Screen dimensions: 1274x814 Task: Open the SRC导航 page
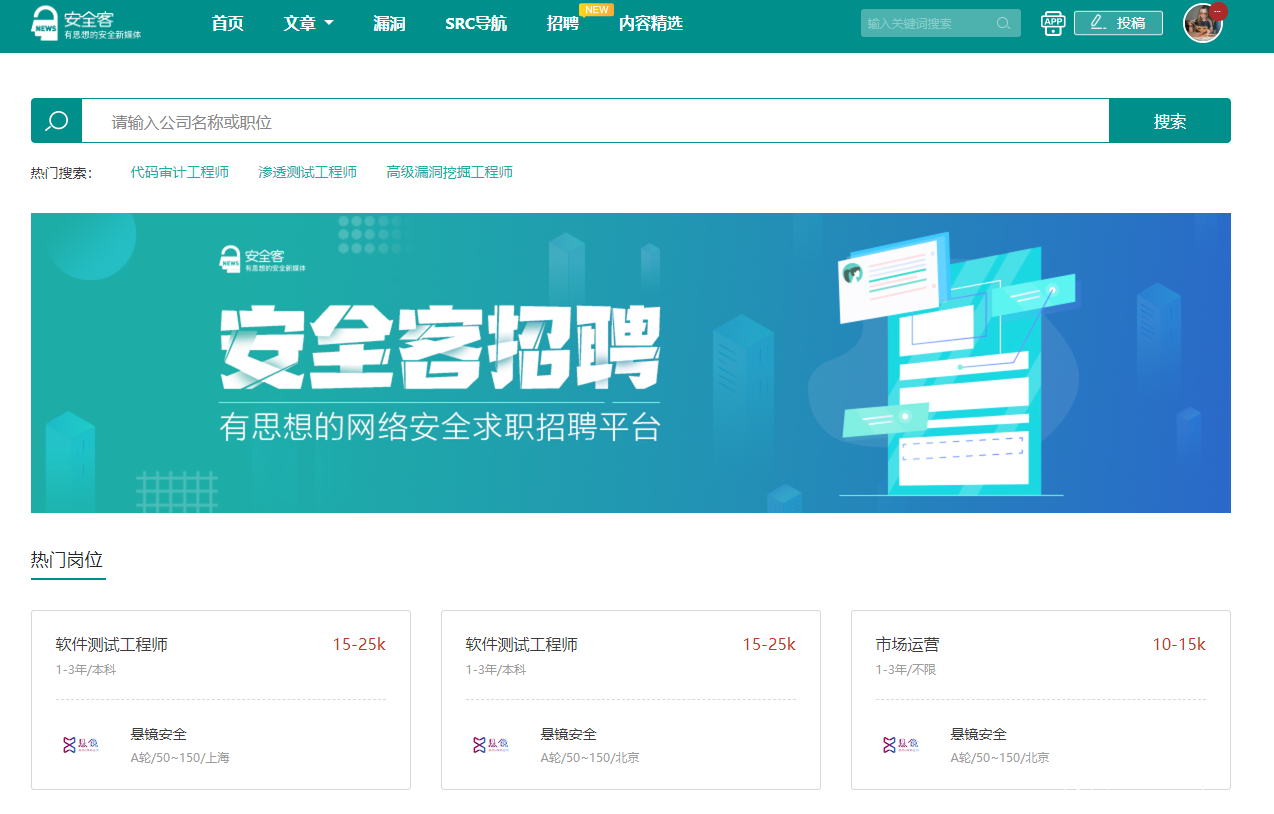(476, 23)
